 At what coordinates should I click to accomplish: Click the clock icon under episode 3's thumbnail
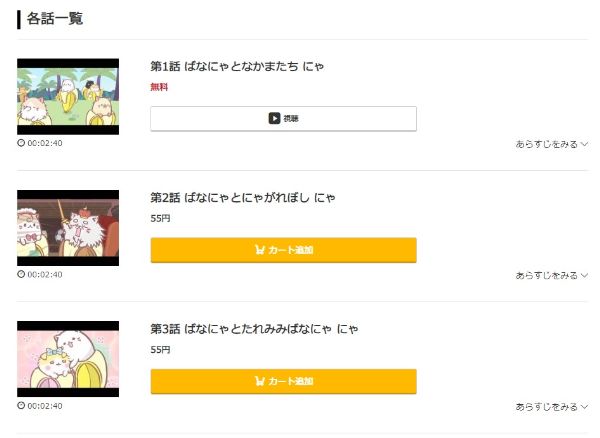pyautogui.click(x=21, y=406)
